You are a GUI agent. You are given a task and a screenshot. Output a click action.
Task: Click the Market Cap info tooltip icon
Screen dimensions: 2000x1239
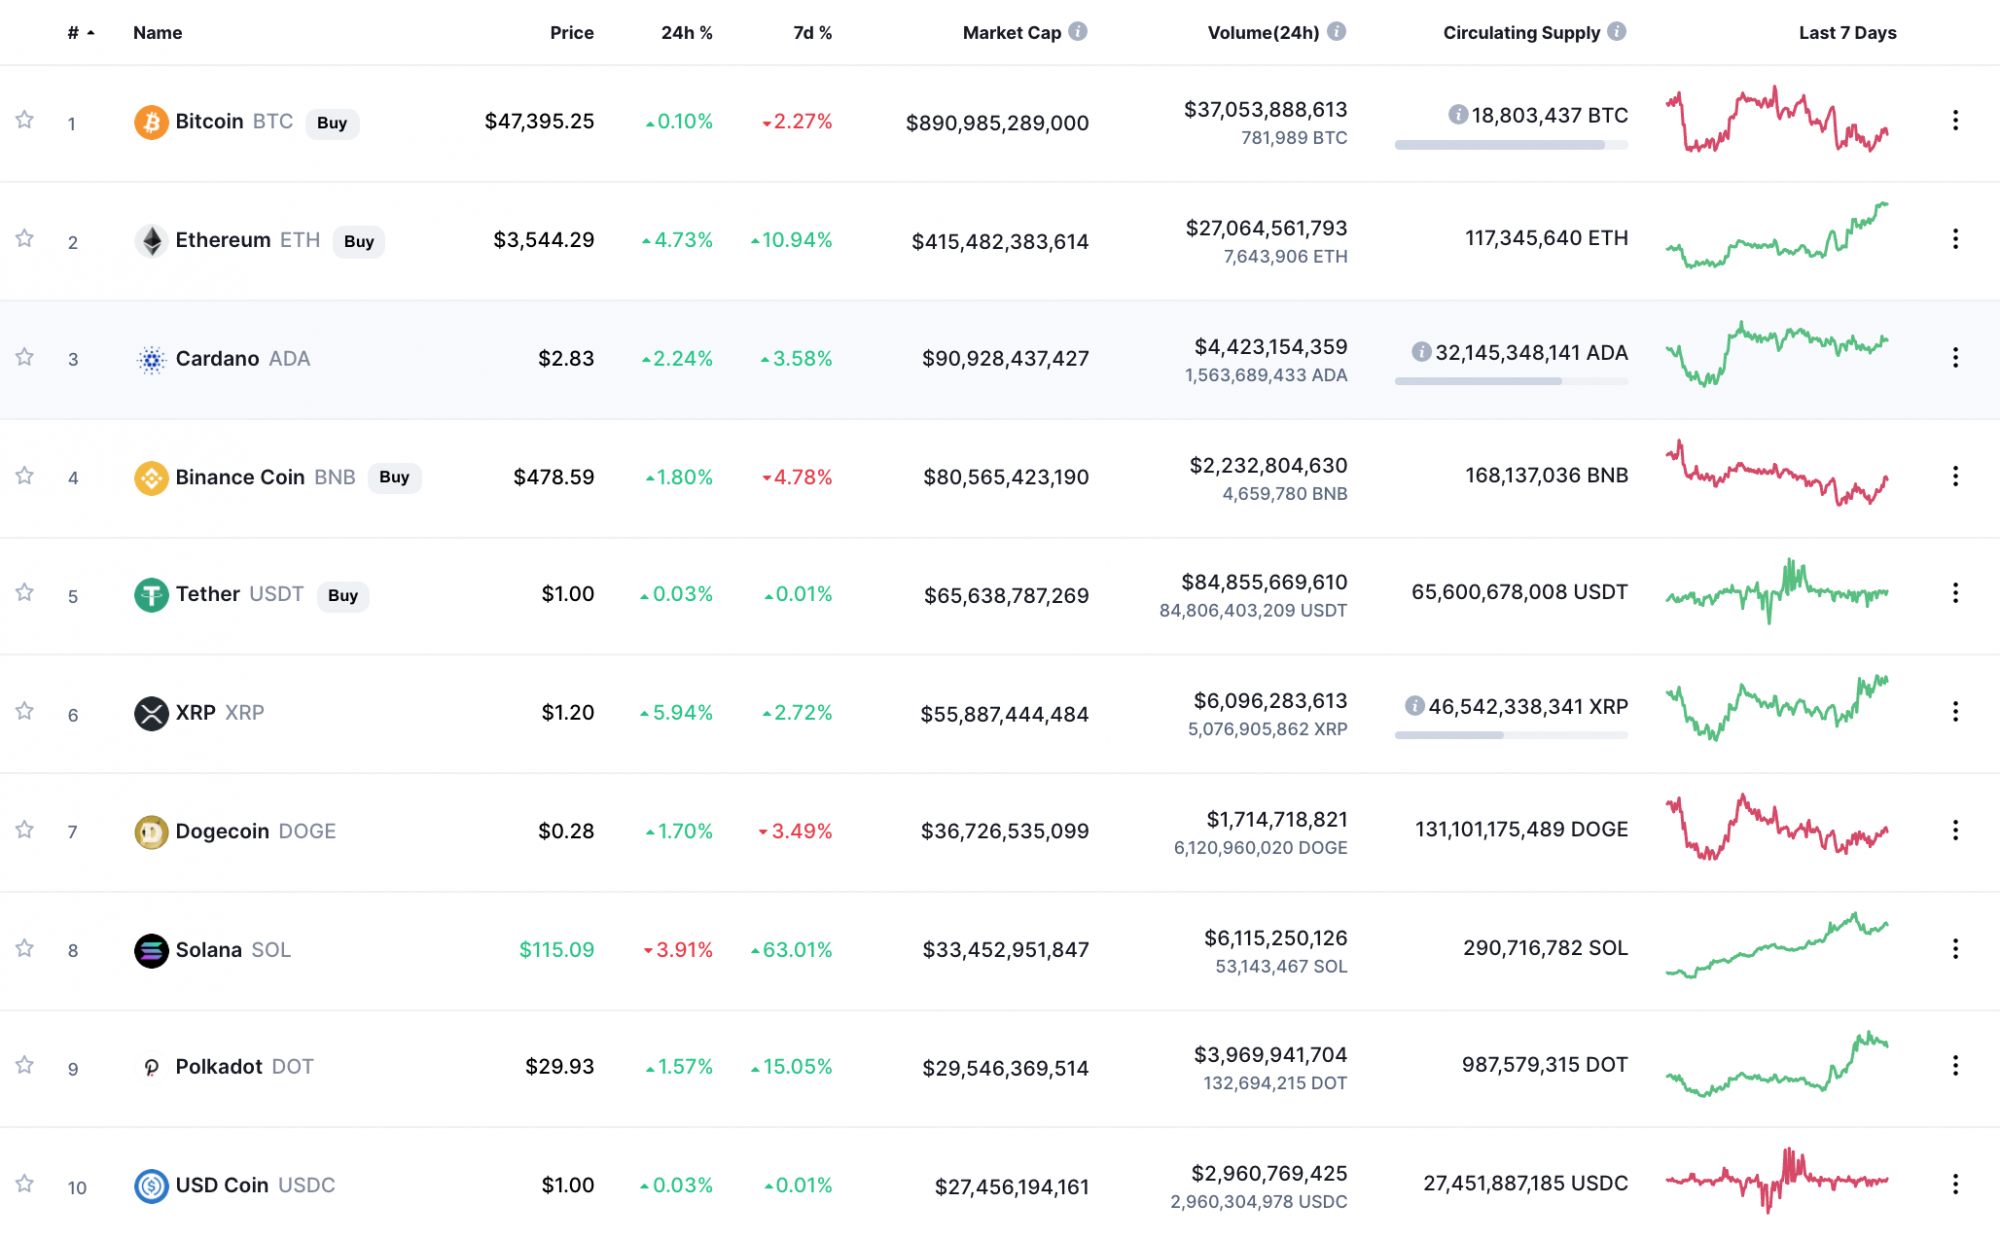1076,31
